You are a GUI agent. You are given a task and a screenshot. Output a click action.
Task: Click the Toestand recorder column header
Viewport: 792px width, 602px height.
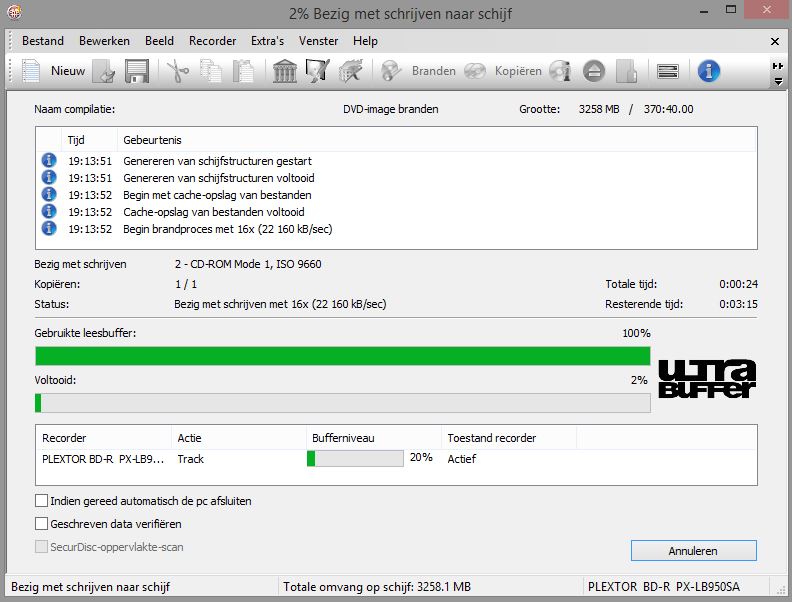pos(509,438)
